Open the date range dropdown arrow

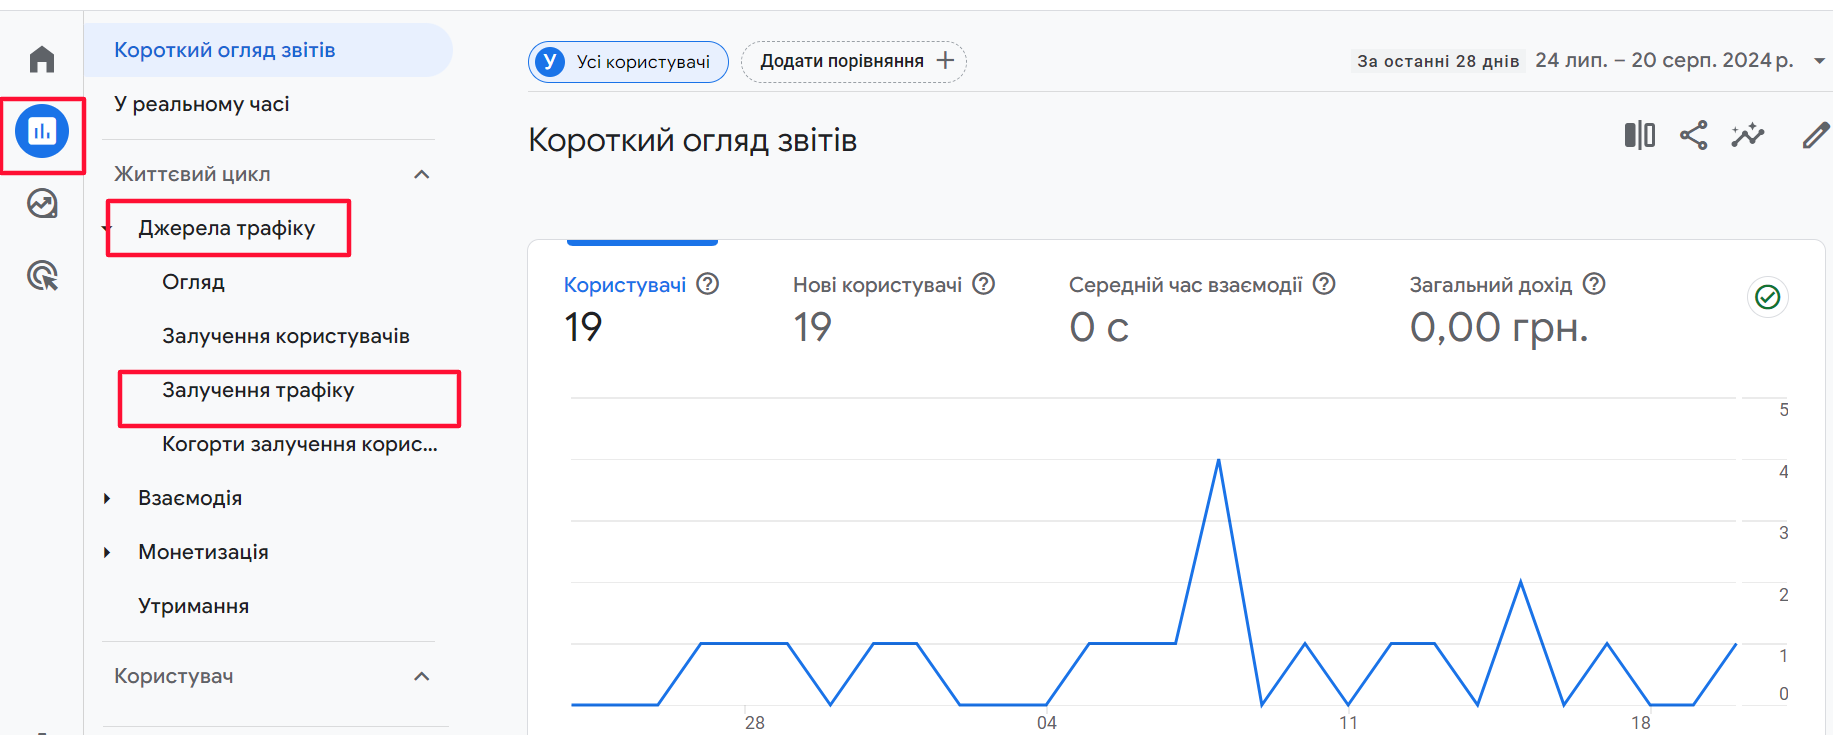[1820, 61]
